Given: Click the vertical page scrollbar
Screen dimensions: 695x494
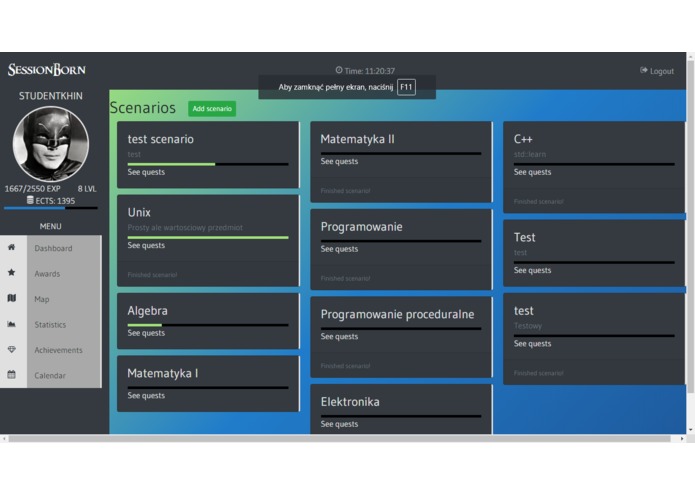Looking at the screenshot, I should (x=691, y=226).
